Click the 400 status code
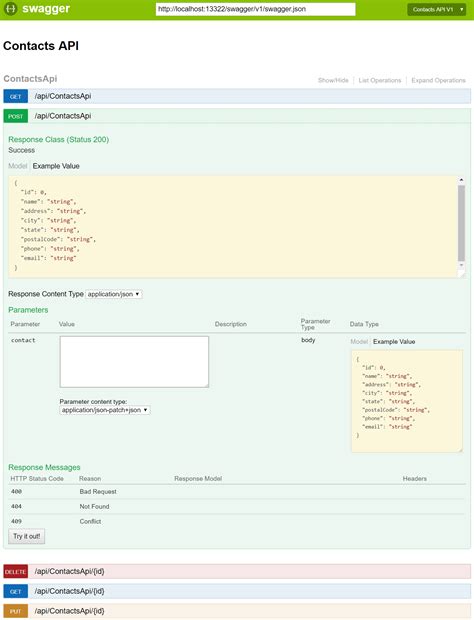 [16, 491]
